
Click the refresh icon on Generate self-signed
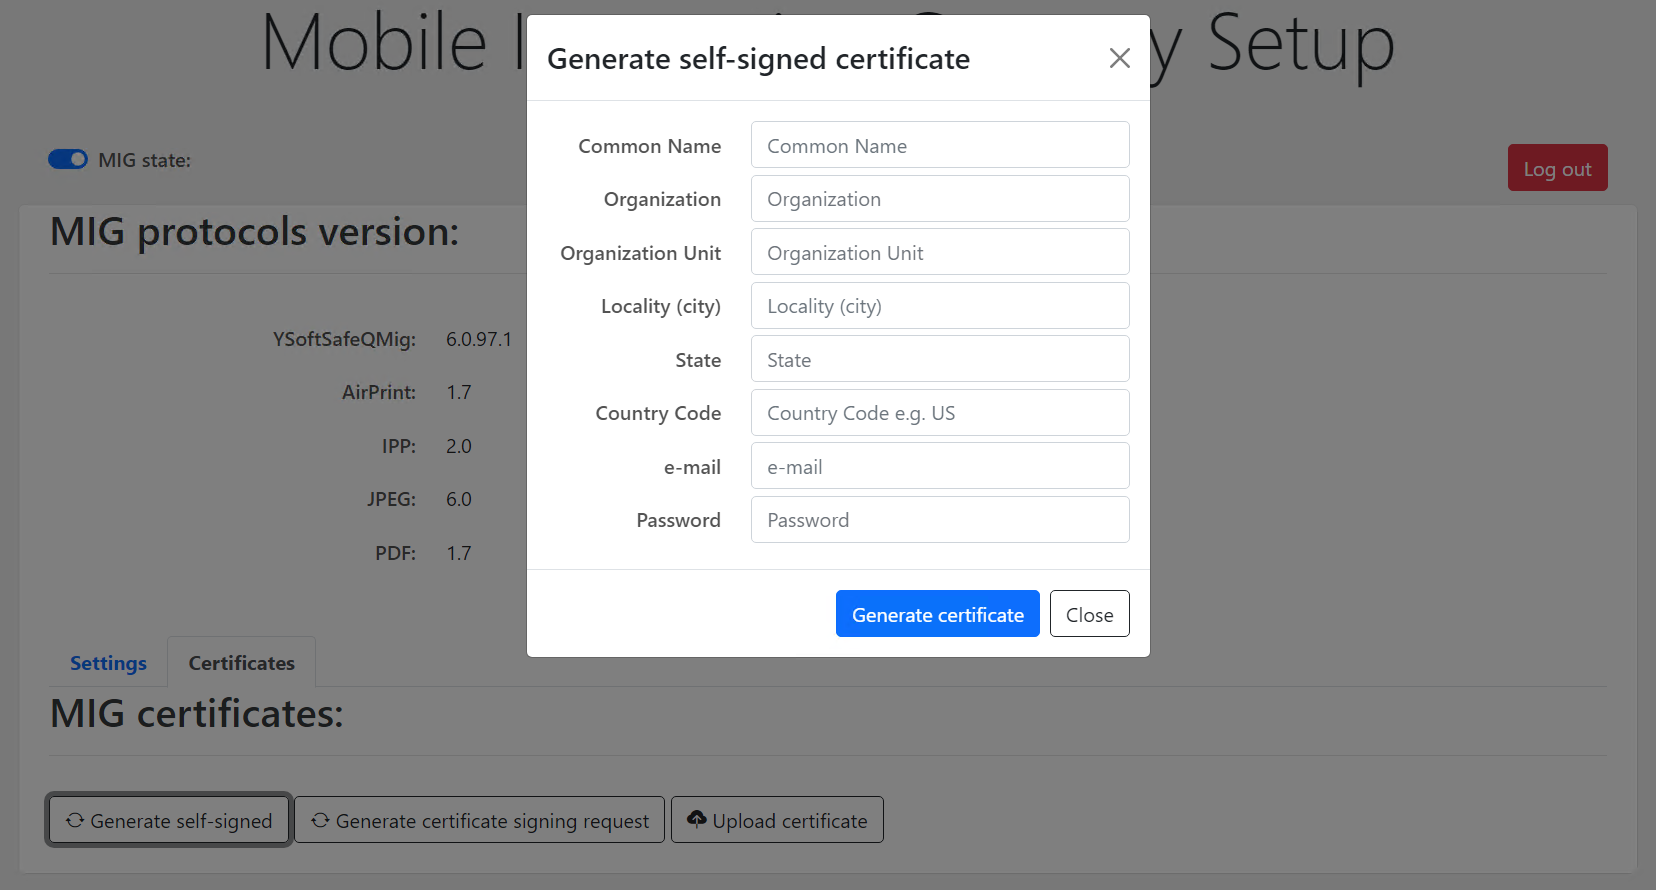tap(75, 820)
